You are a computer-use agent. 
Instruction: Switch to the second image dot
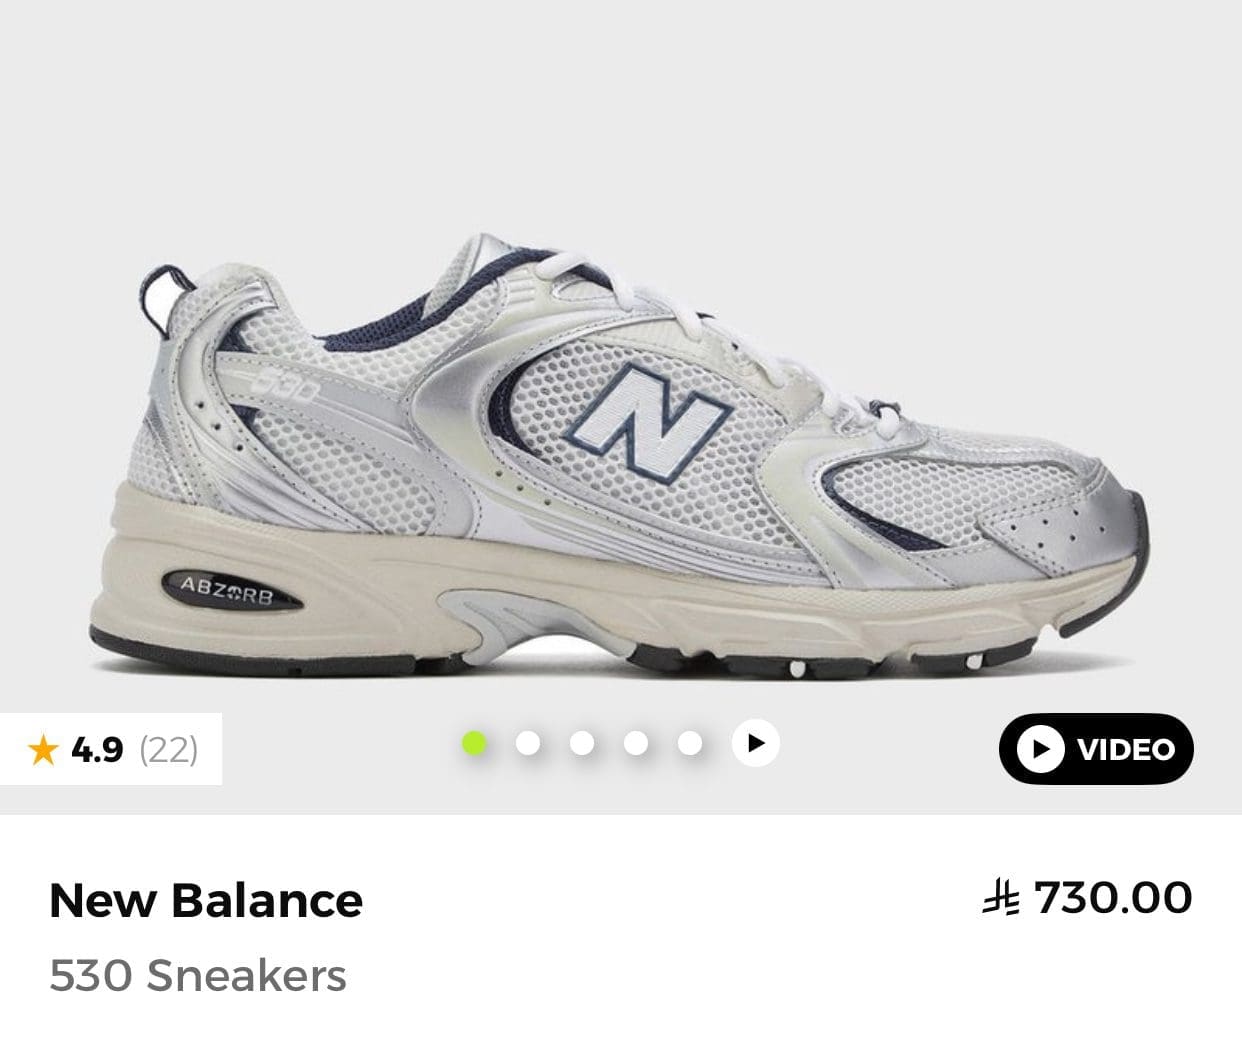[x=528, y=743]
